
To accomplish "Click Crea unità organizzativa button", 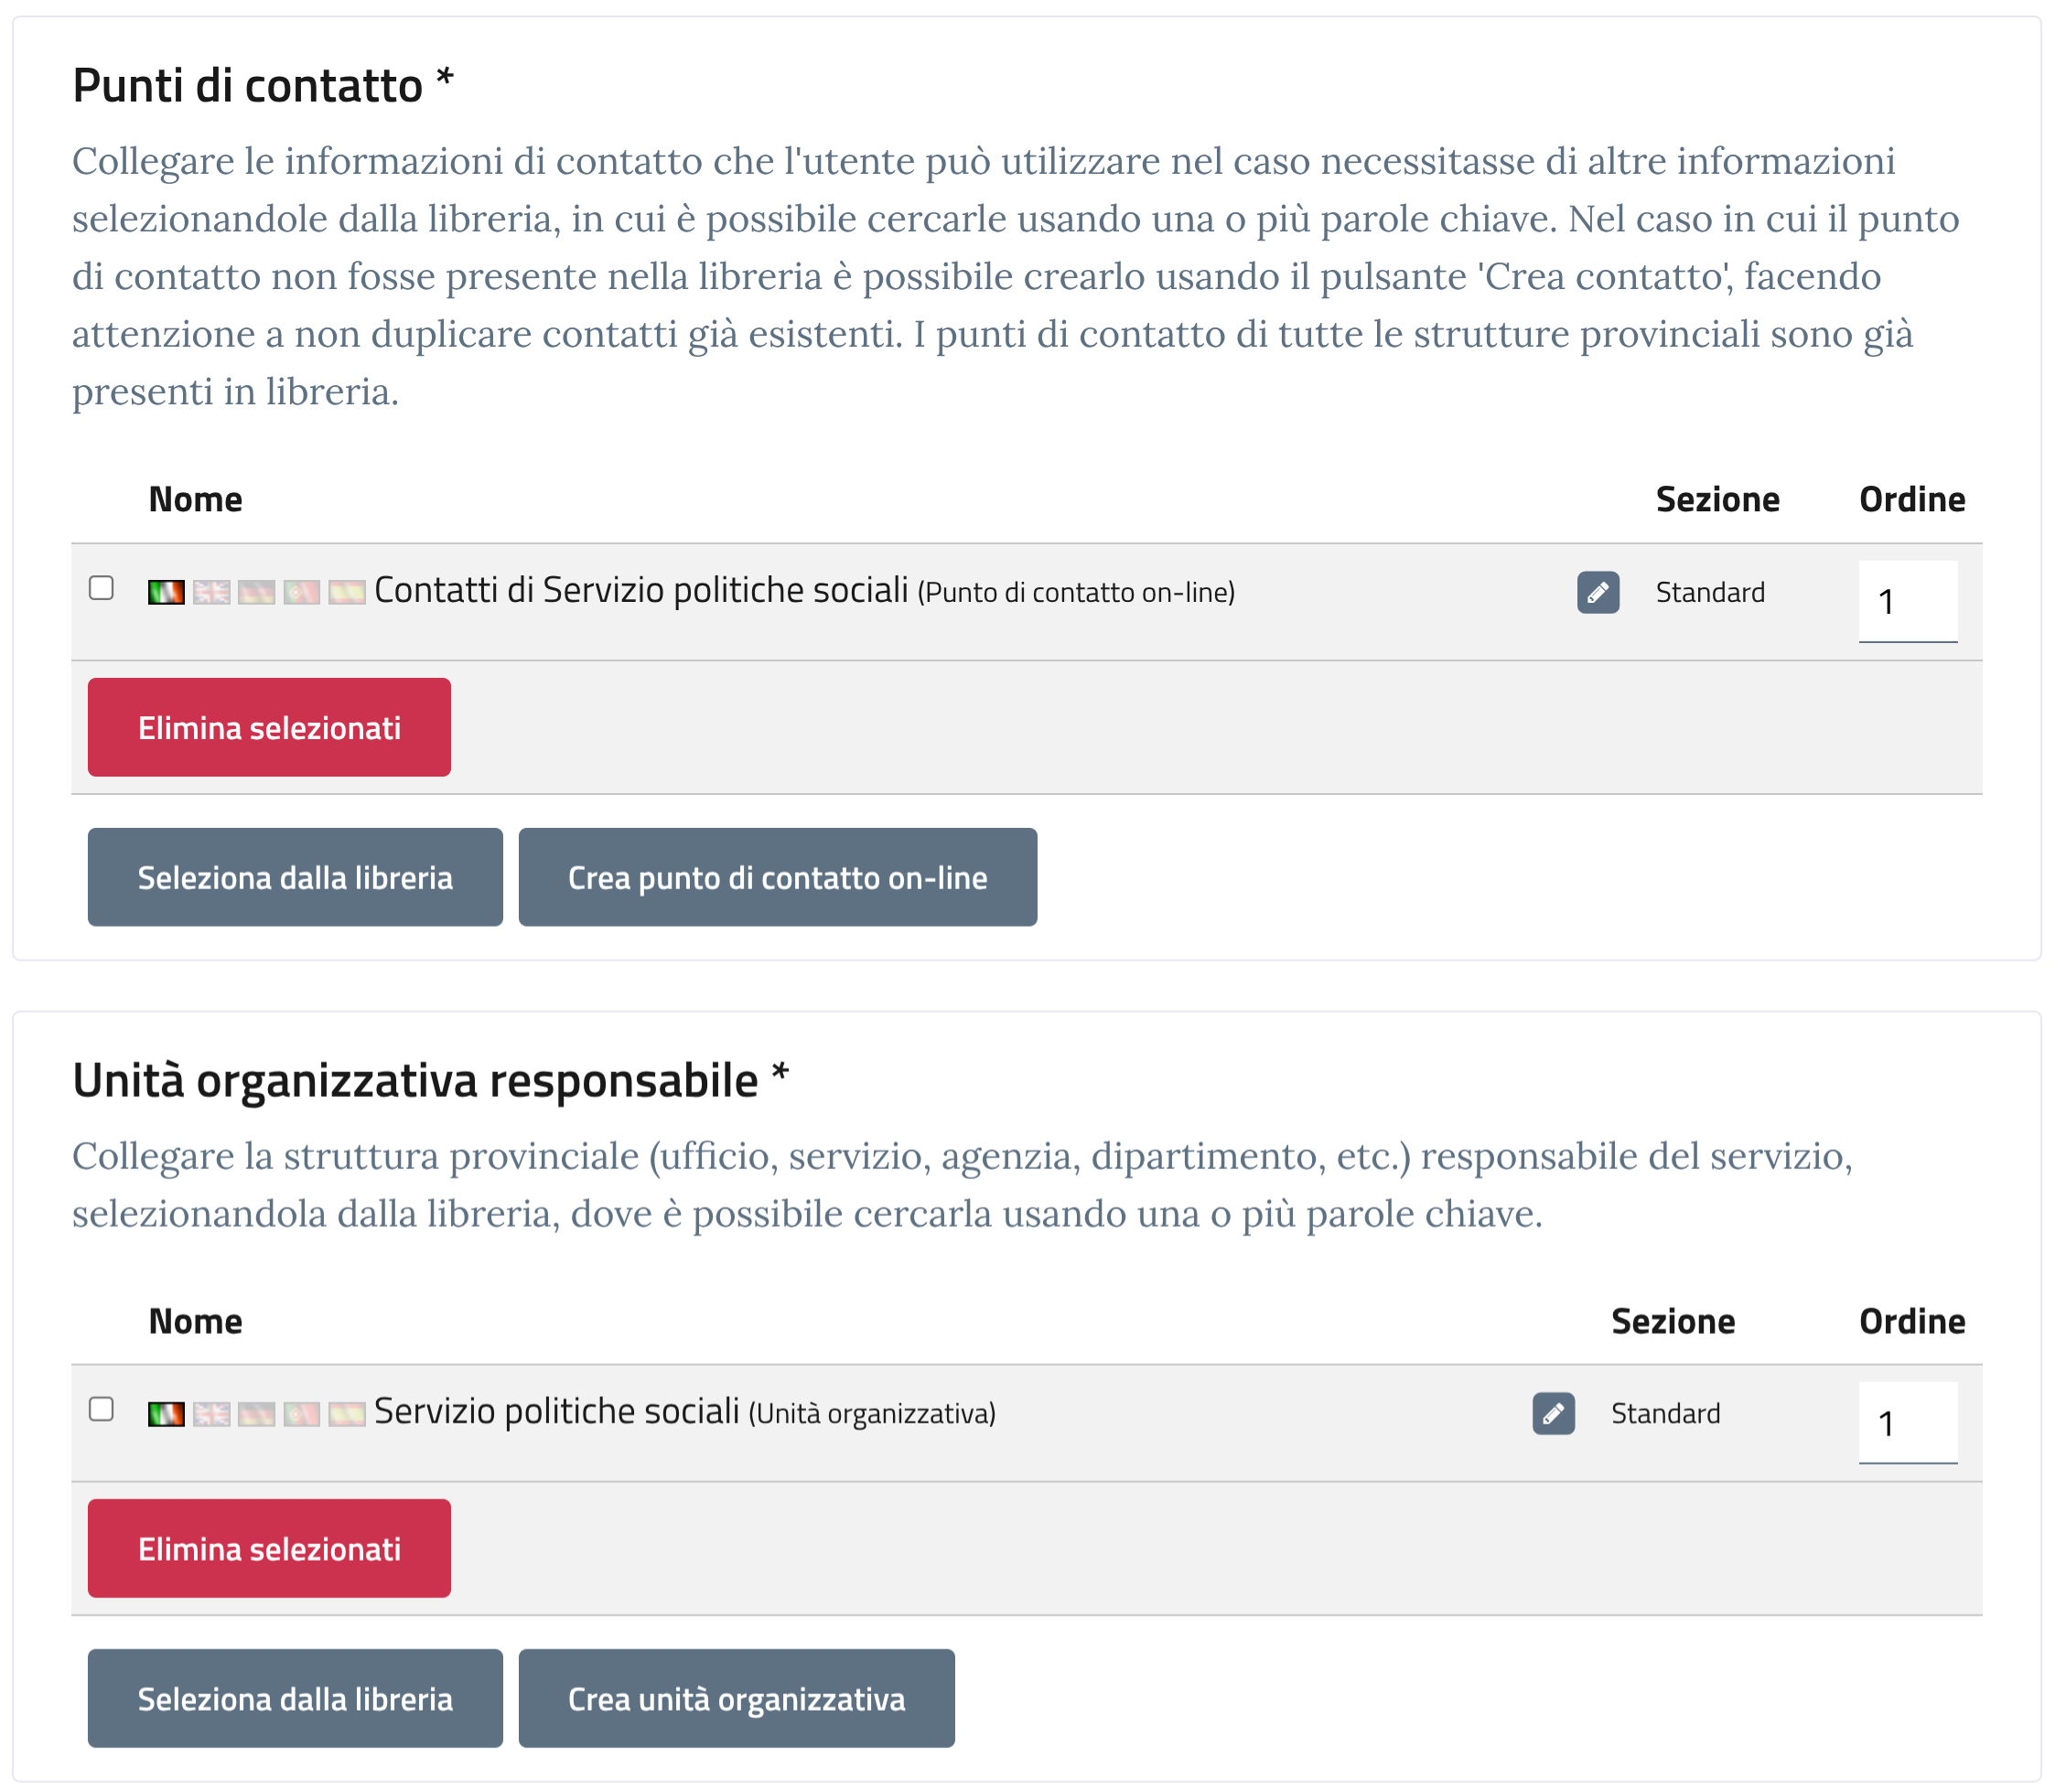I will 736,1698.
